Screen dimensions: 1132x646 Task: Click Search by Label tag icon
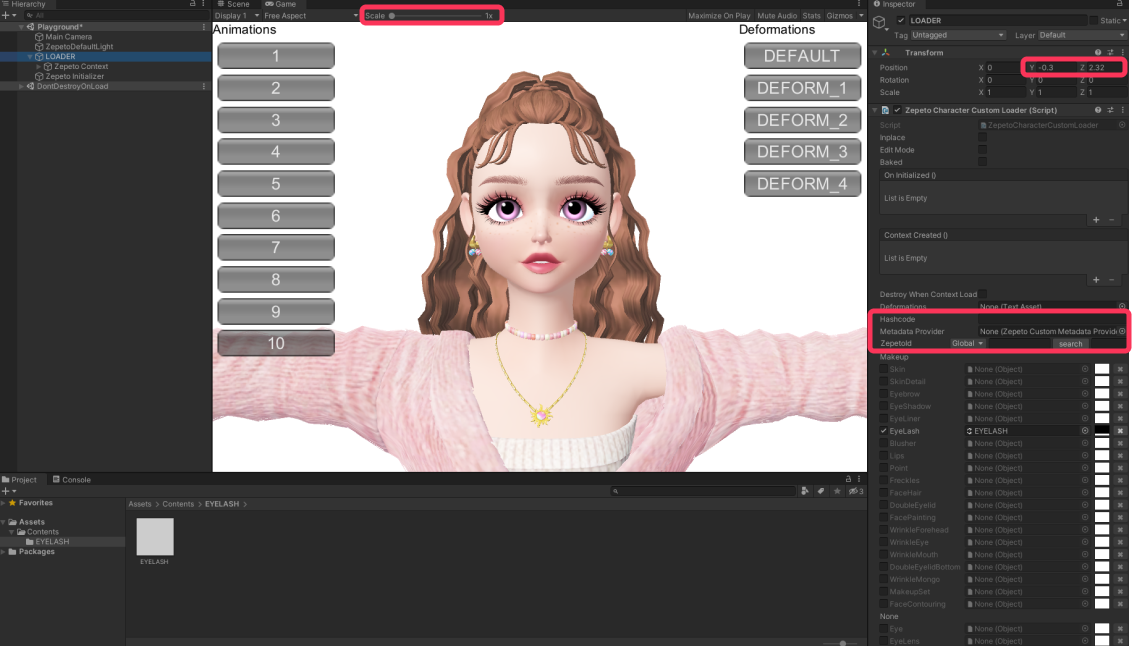click(821, 491)
